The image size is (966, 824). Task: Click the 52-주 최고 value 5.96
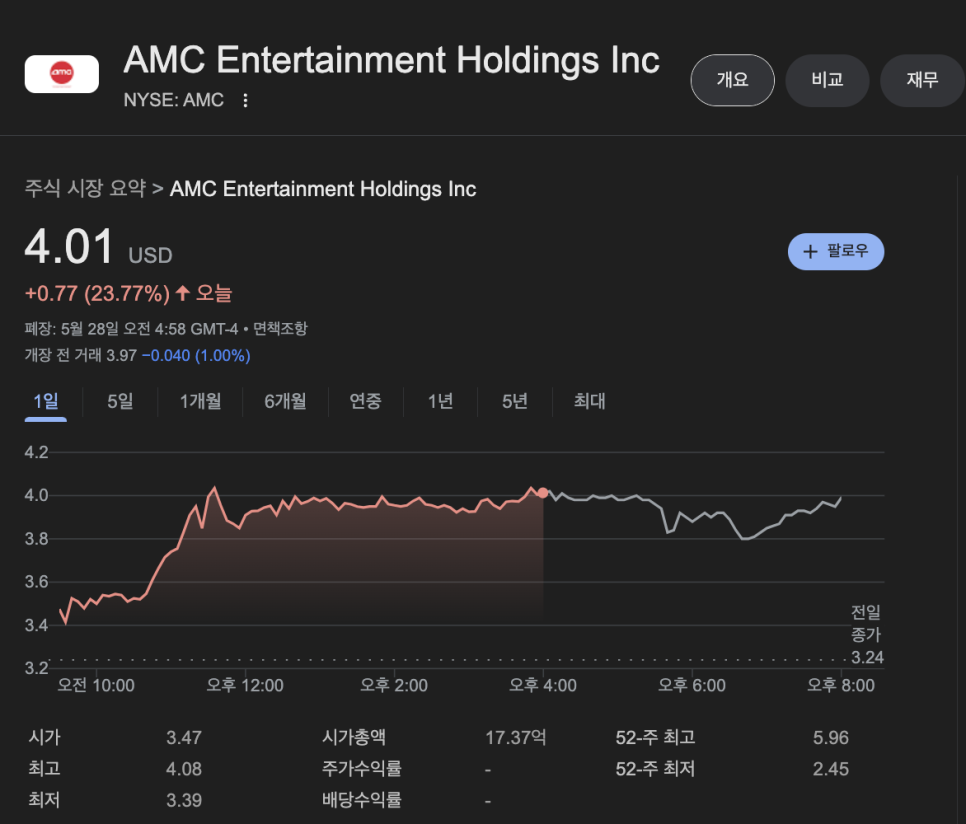coord(830,738)
